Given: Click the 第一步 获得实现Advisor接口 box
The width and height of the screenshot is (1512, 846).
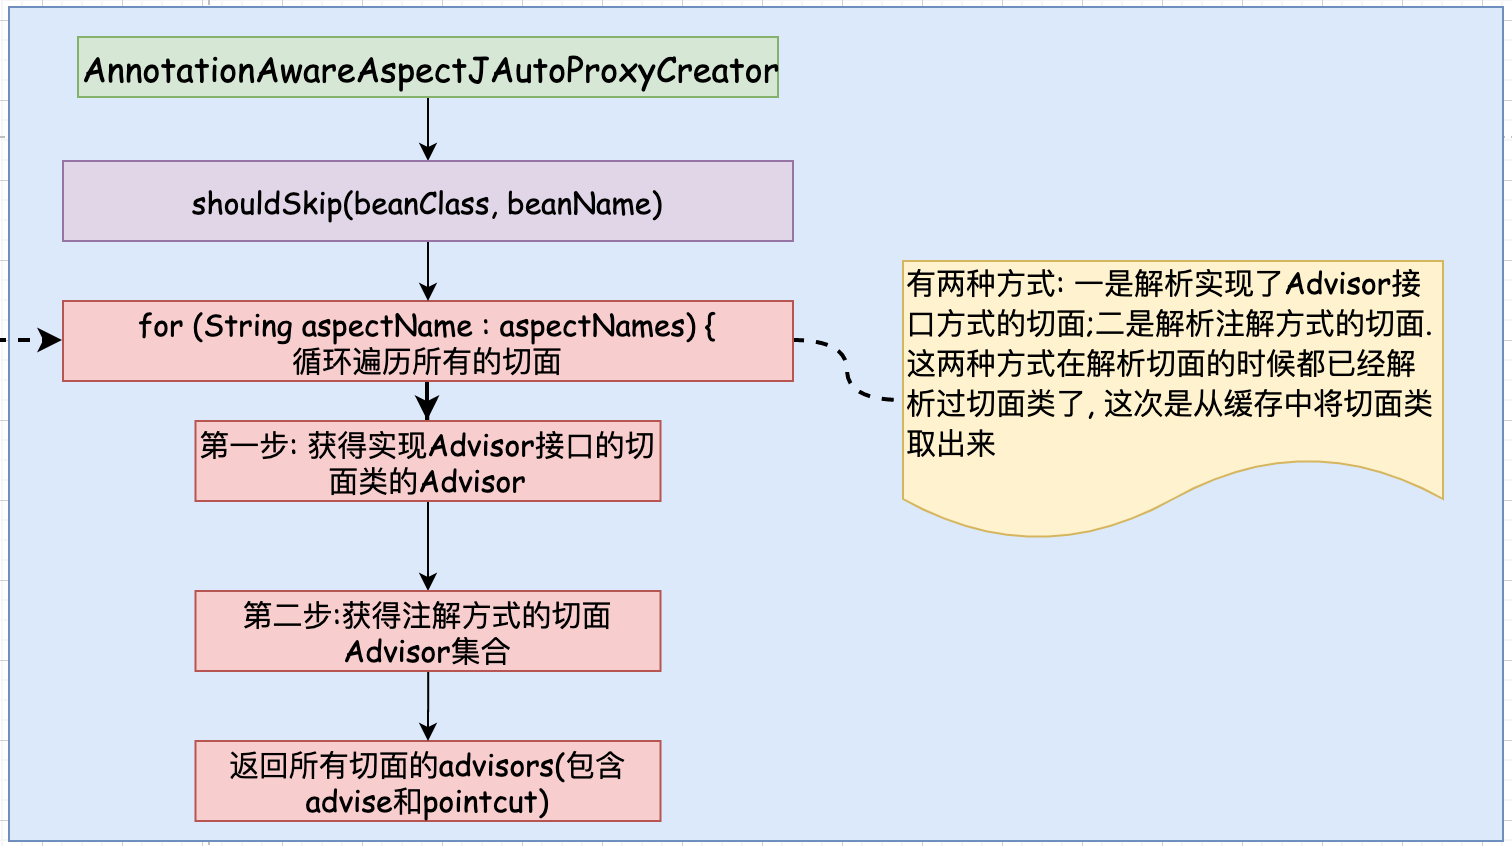Looking at the screenshot, I should (428, 461).
